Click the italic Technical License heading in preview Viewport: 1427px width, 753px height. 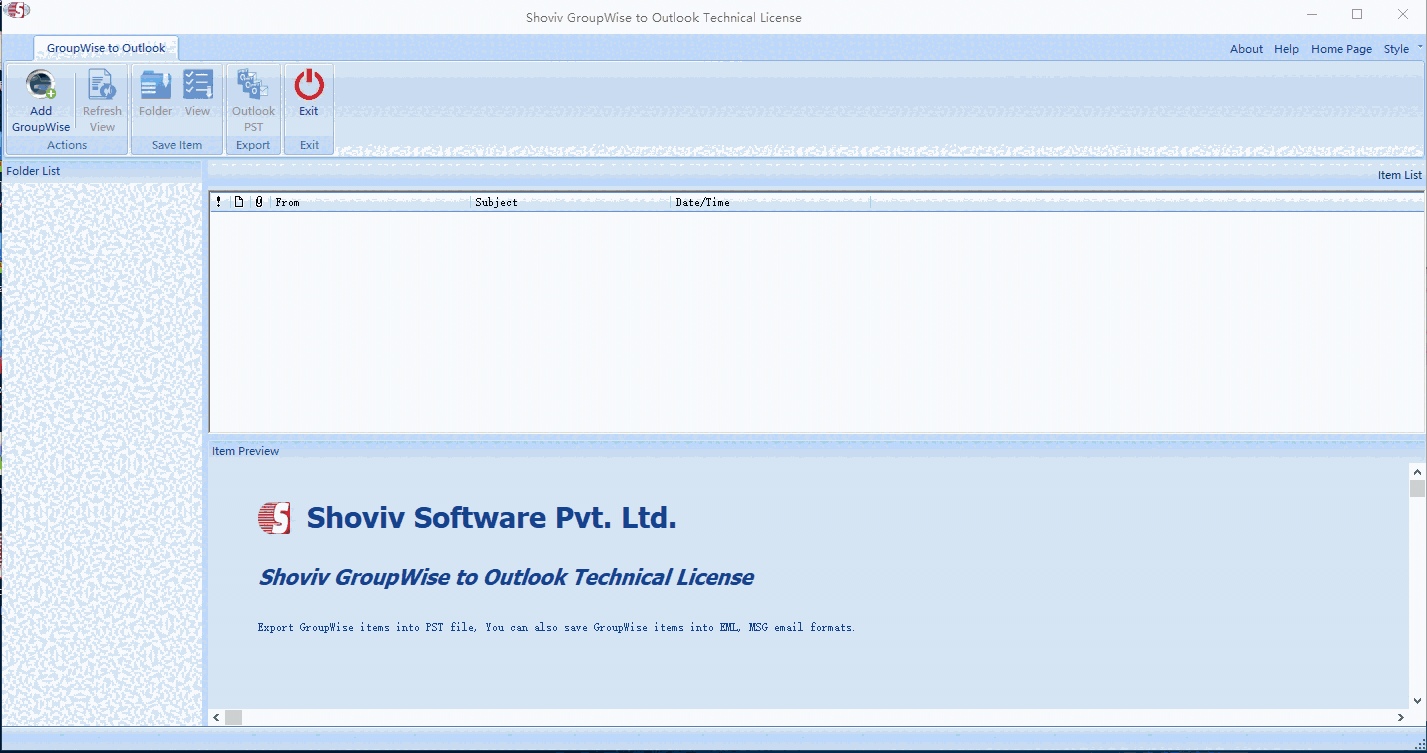(x=506, y=577)
